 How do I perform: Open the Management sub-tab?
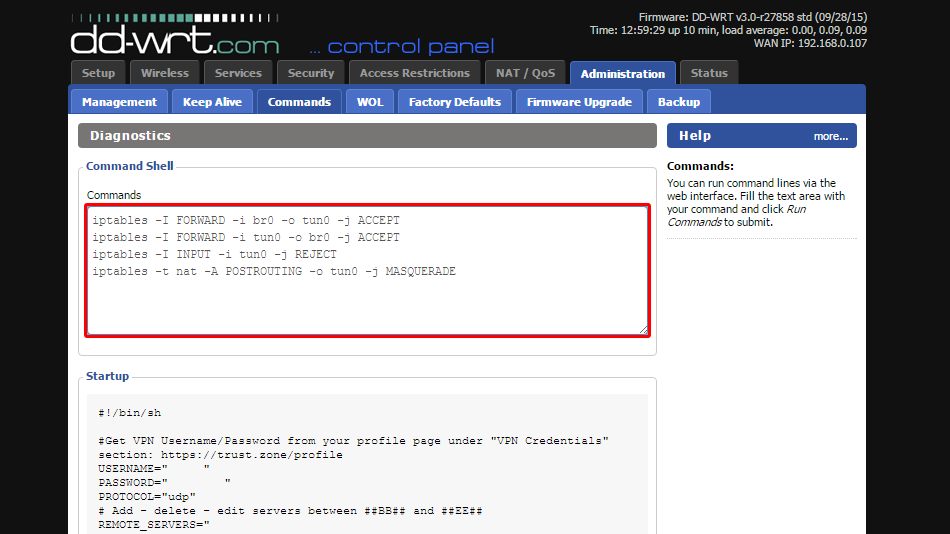(119, 102)
